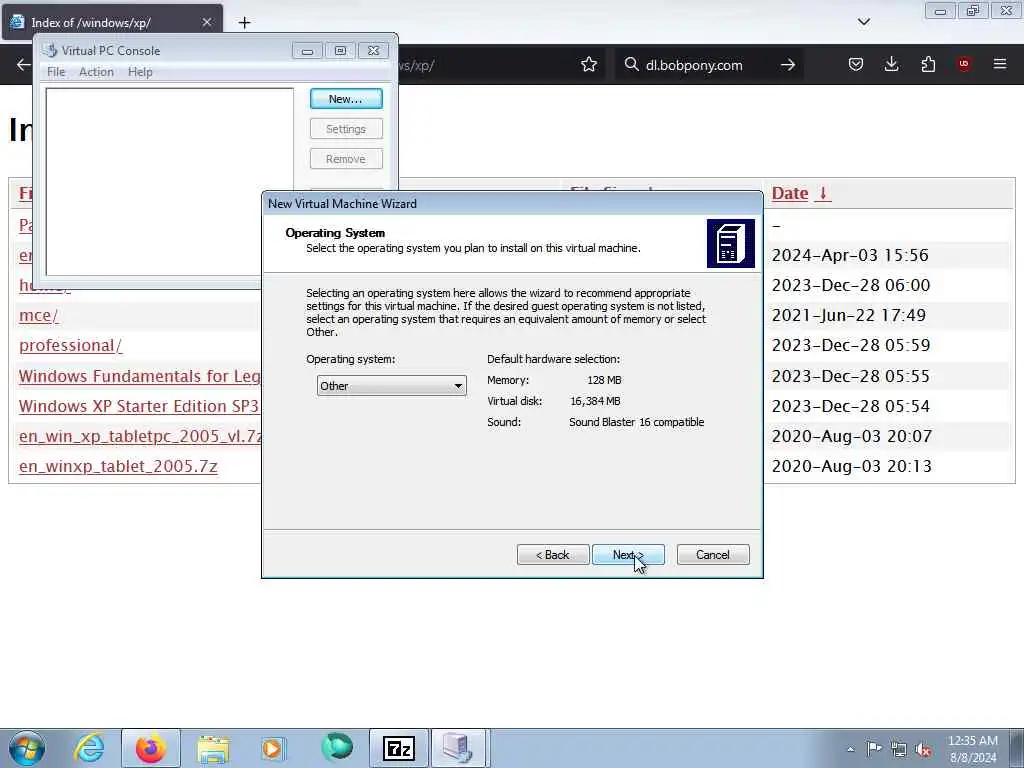
Task: Open the professional/ directory link
Action: (71, 345)
